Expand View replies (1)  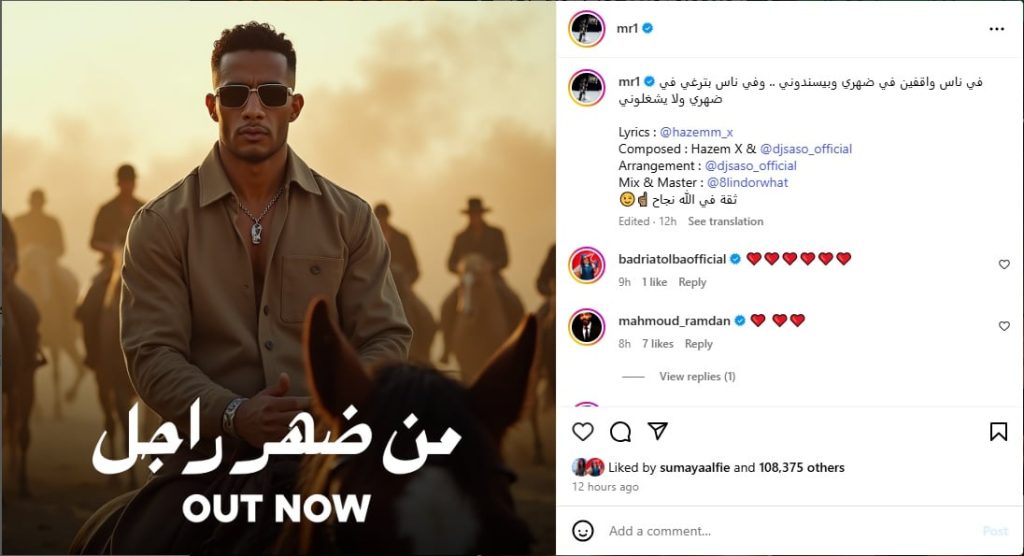(x=697, y=376)
